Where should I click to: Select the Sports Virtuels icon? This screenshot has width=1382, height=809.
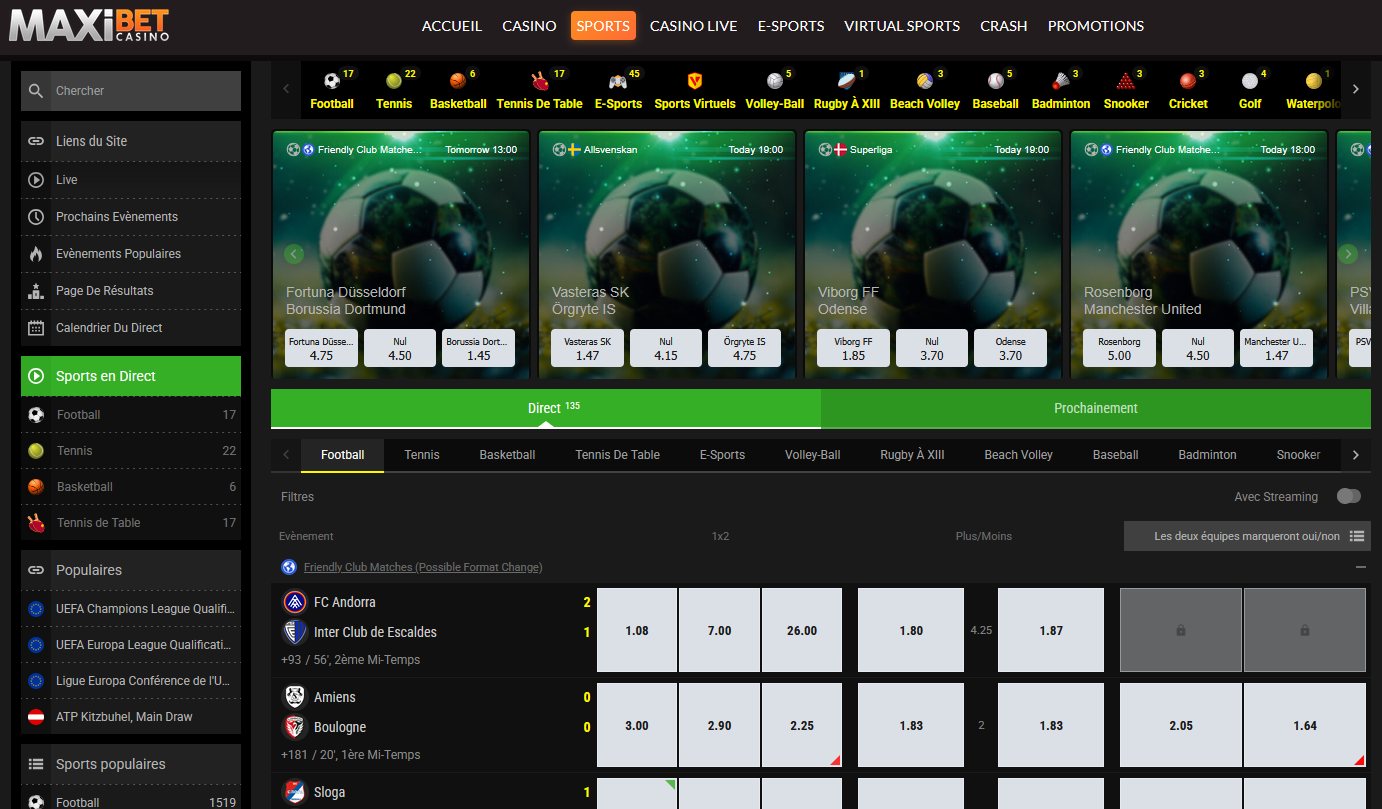(x=695, y=81)
